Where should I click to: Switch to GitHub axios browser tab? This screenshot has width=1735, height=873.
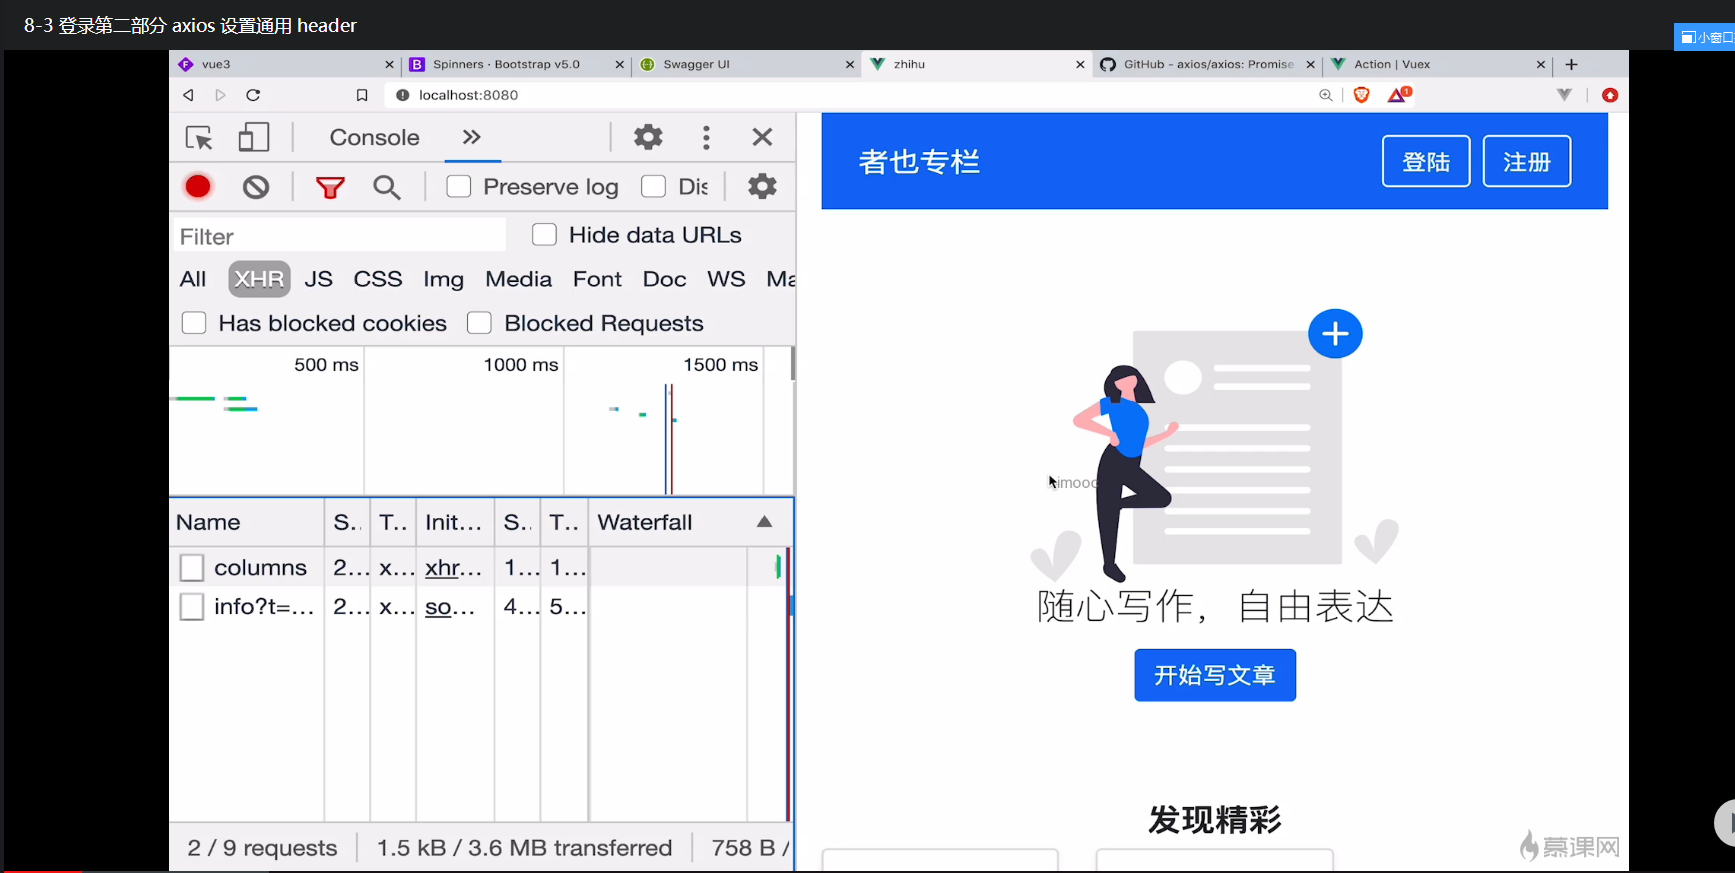click(1206, 64)
